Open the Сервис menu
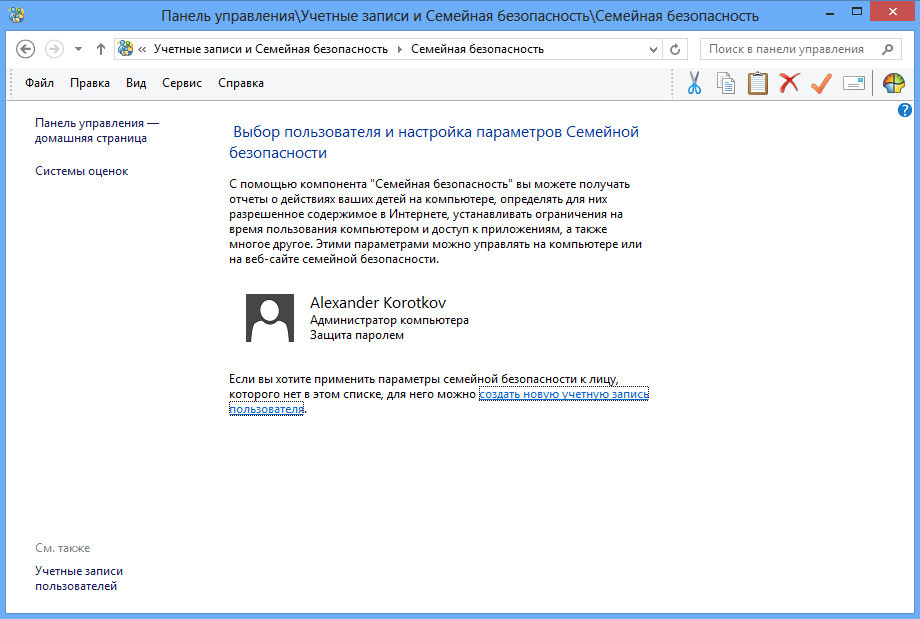 [x=182, y=83]
